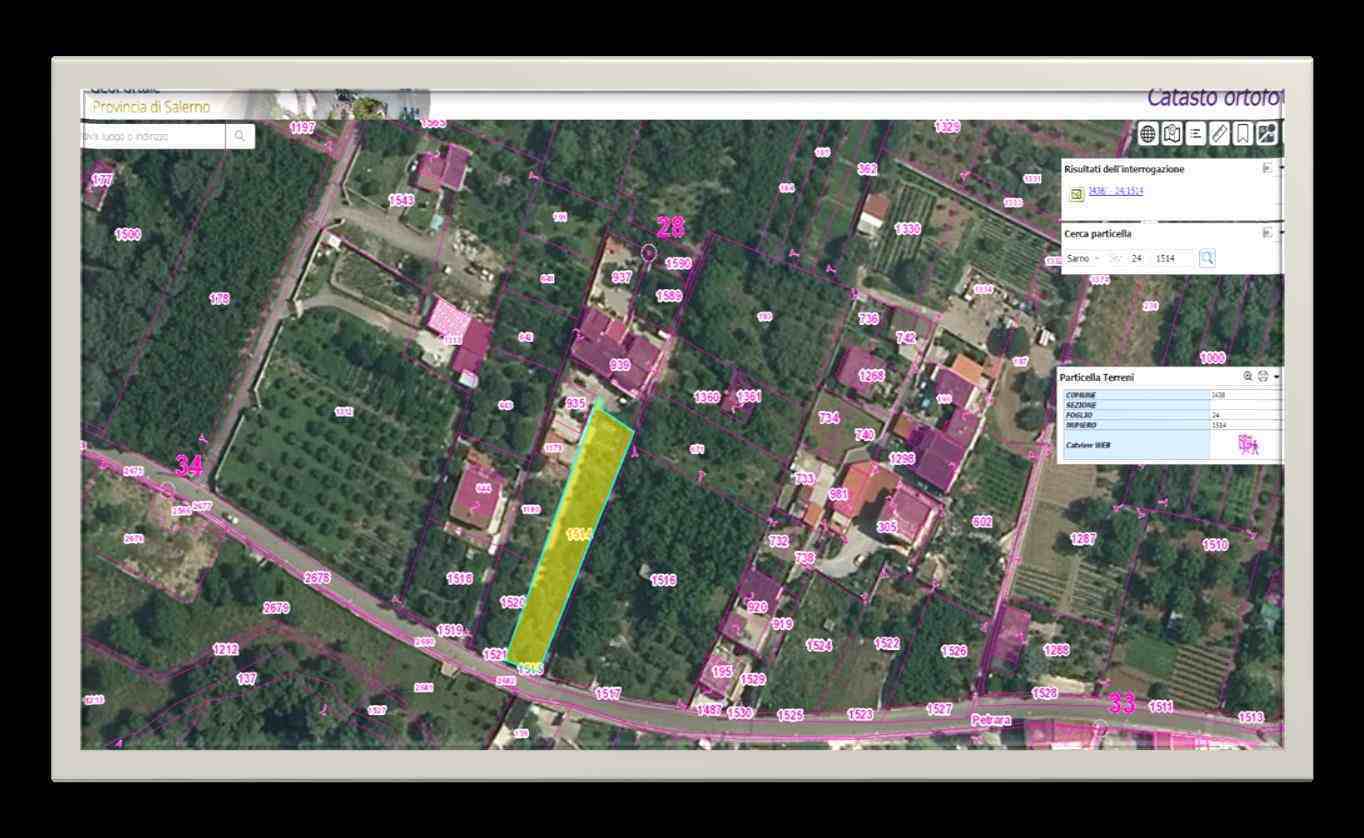Click the place or address search field
The image size is (1364, 838).
153,136
